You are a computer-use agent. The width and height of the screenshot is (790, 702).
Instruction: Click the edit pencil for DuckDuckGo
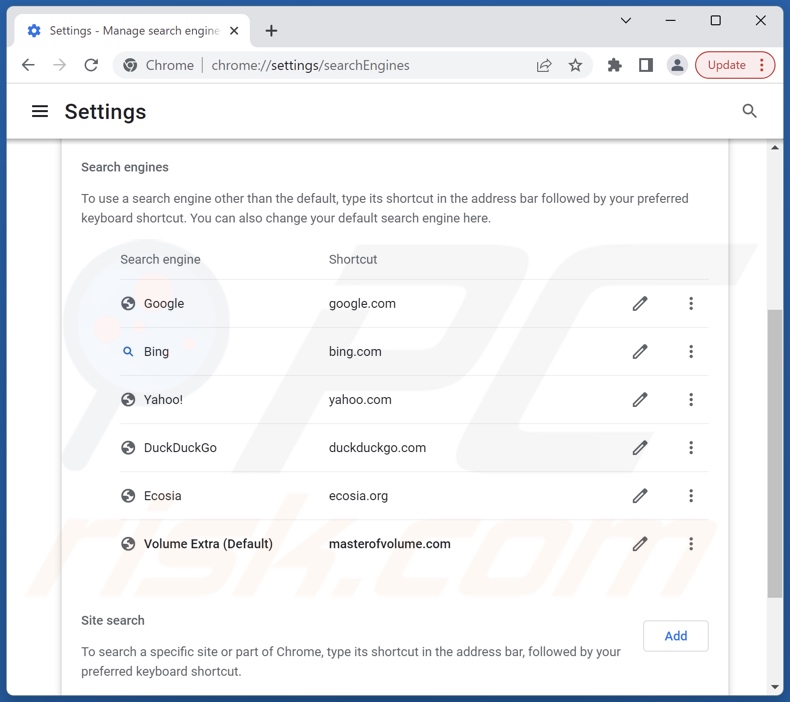(x=640, y=448)
